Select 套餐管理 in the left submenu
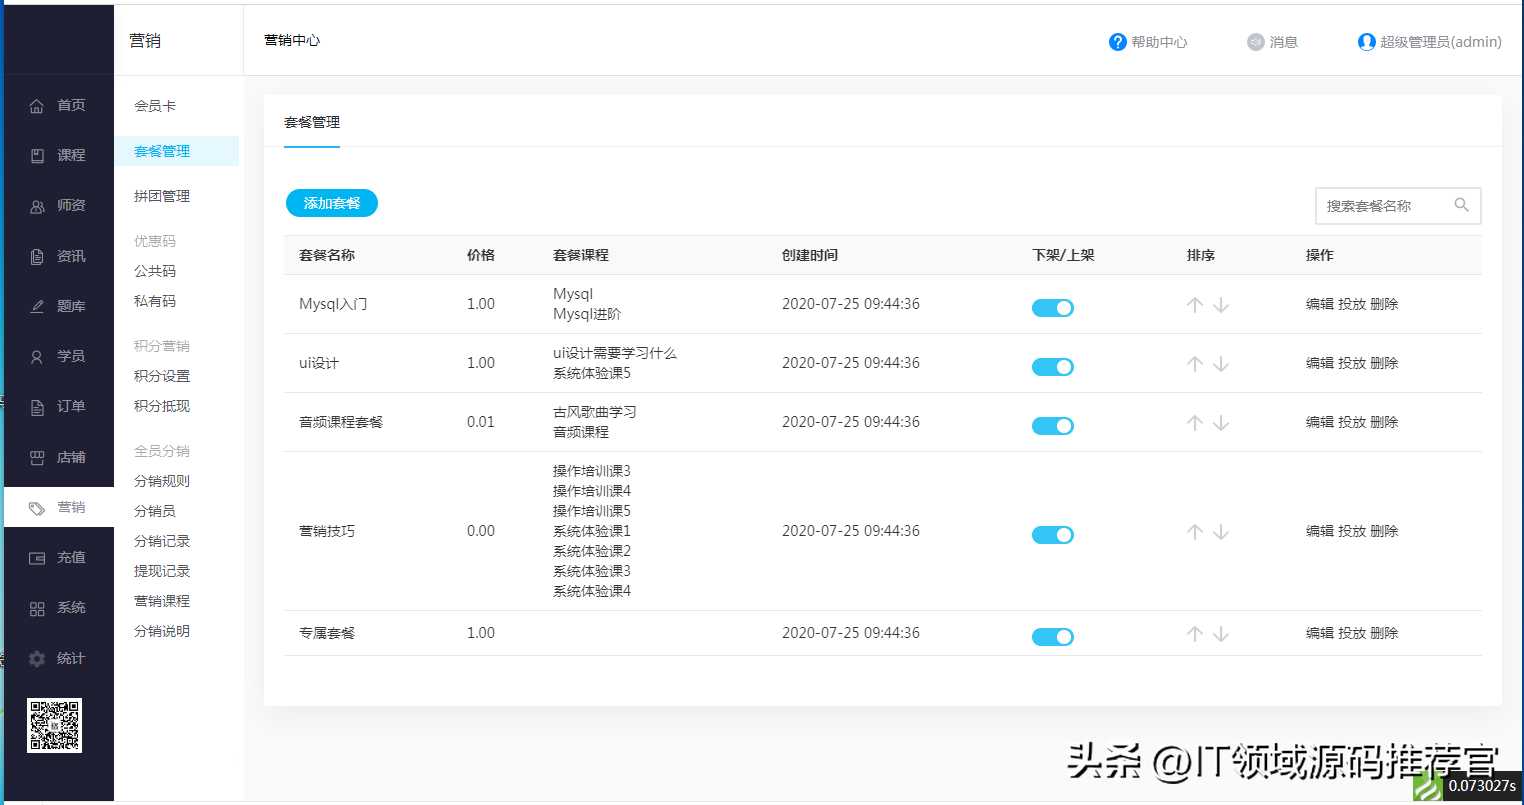 click(x=162, y=151)
